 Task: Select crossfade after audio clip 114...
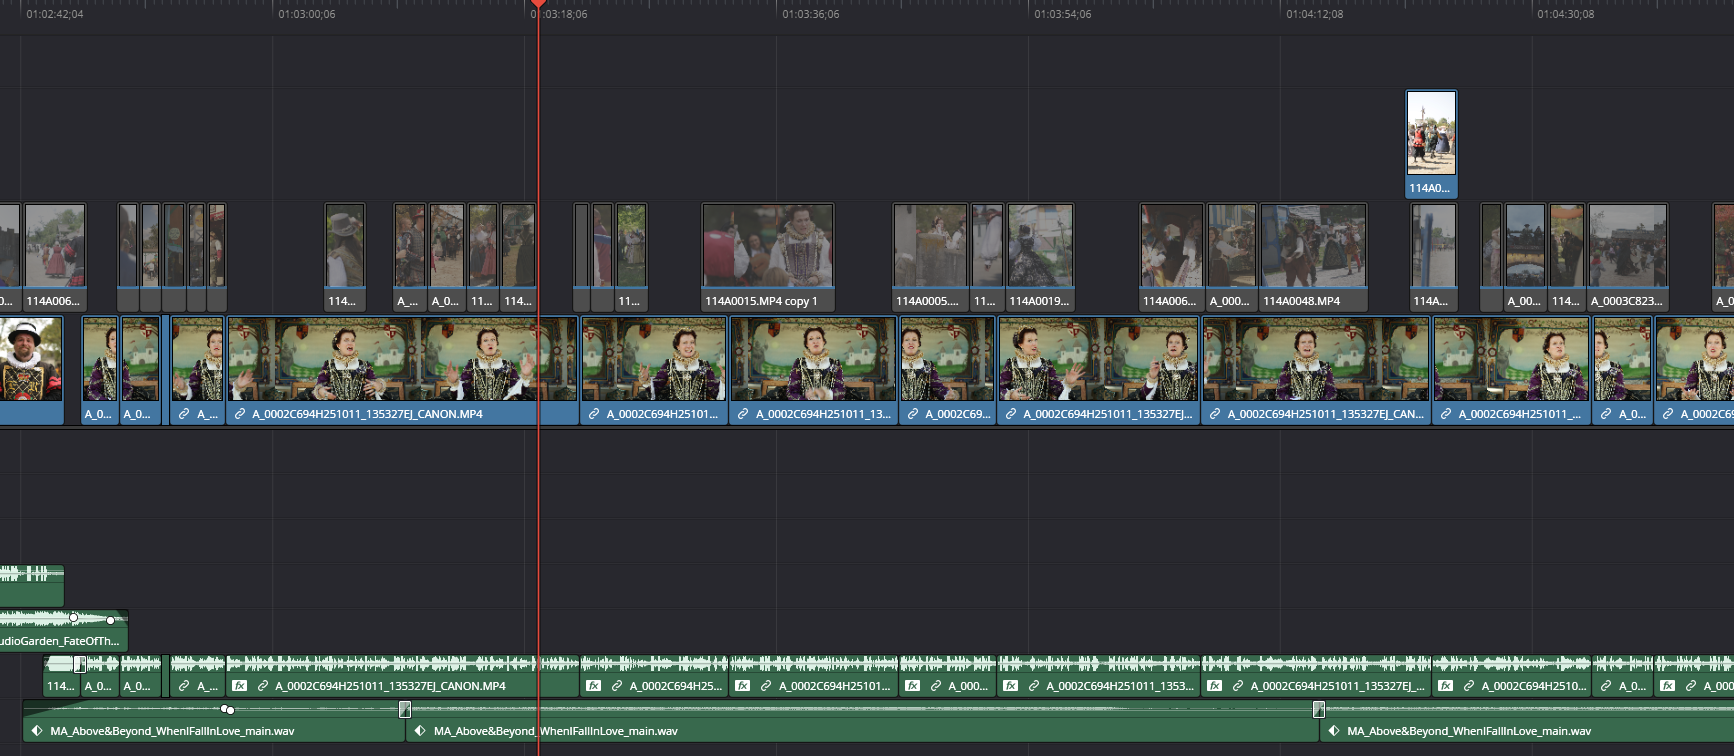click(79, 664)
